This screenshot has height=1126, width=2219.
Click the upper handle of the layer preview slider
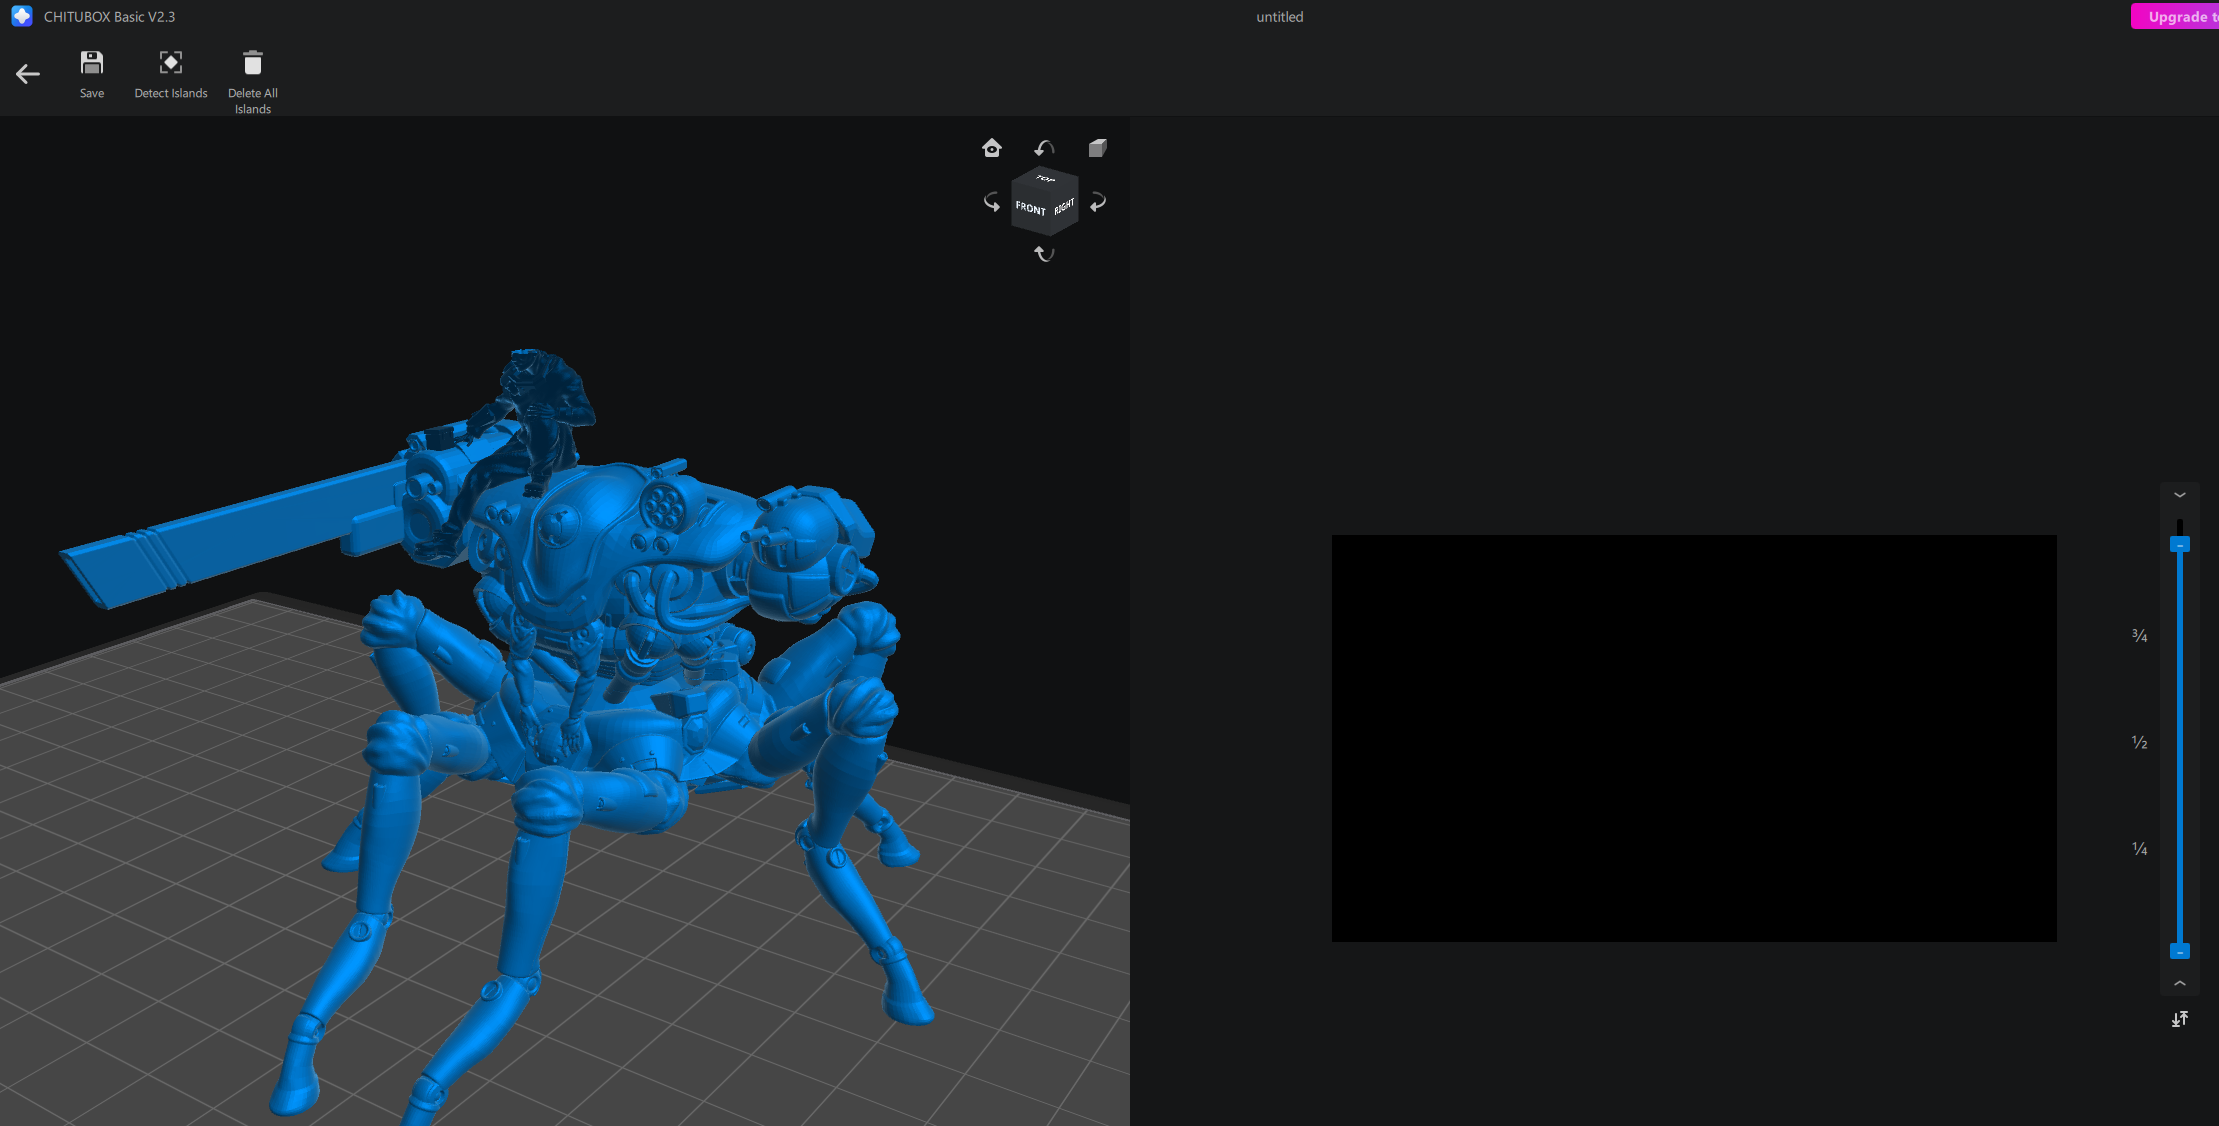click(x=2180, y=543)
